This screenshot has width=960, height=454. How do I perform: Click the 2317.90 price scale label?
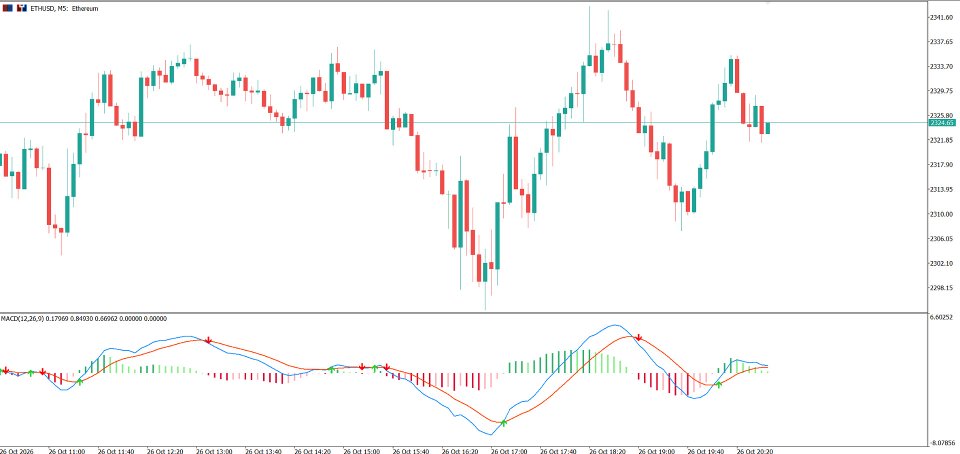pos(941,165)
